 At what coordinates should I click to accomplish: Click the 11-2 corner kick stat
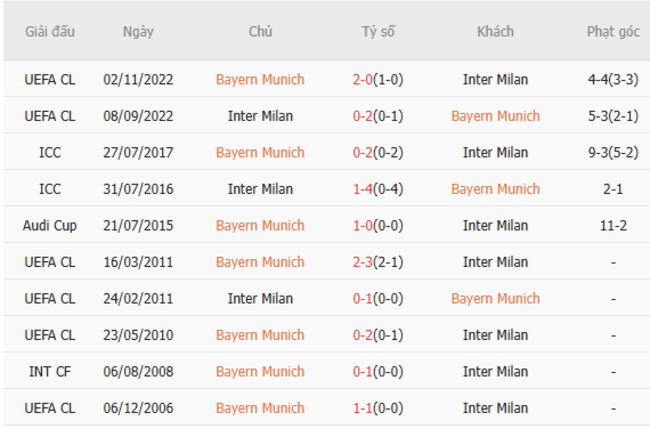click(612, 226)
